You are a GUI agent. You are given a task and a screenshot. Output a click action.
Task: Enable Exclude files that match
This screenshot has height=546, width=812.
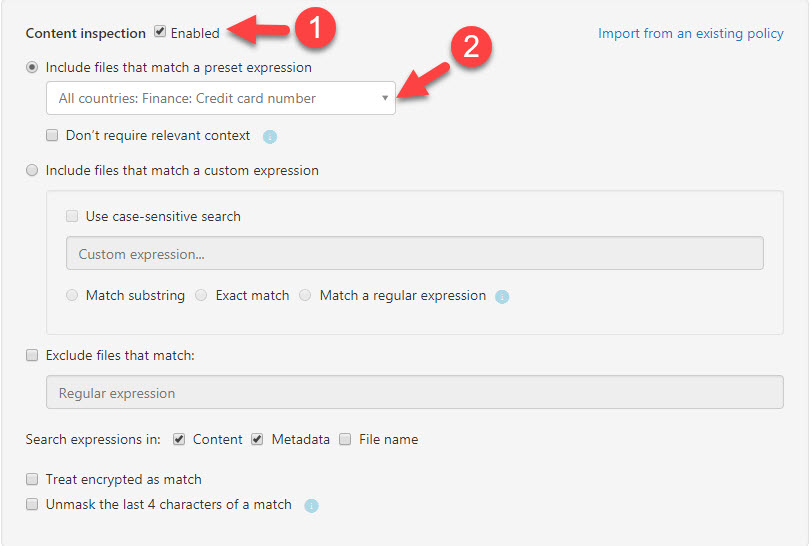click(32, 355)
